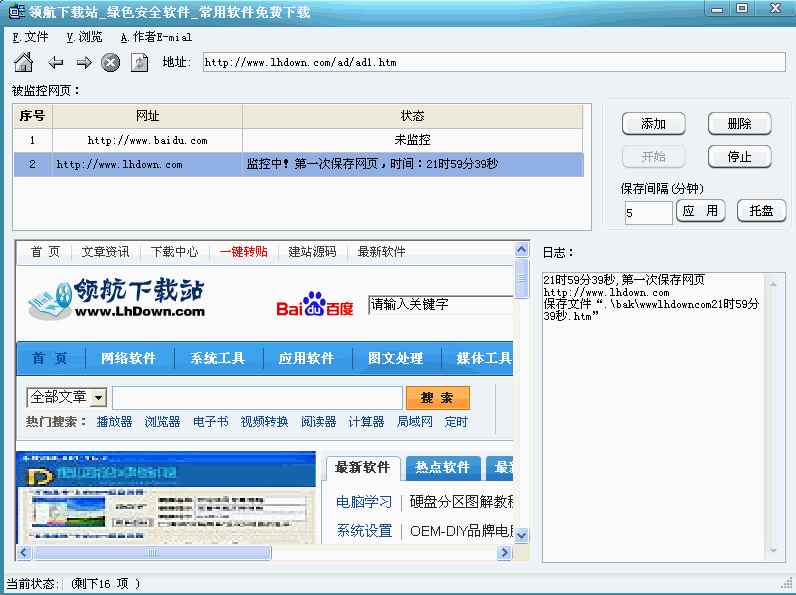
Task: Stop loading with the X circle icon
Action: tap(110, 62)
